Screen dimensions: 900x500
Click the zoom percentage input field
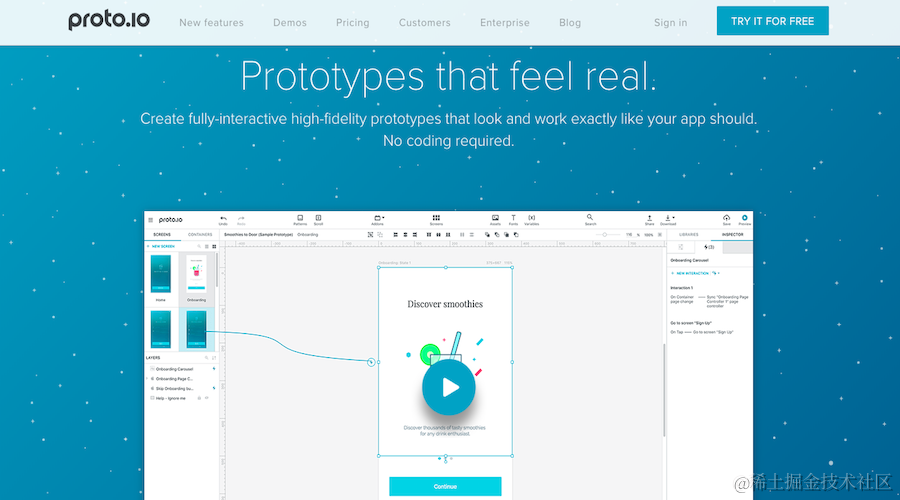tap(629, 235)
